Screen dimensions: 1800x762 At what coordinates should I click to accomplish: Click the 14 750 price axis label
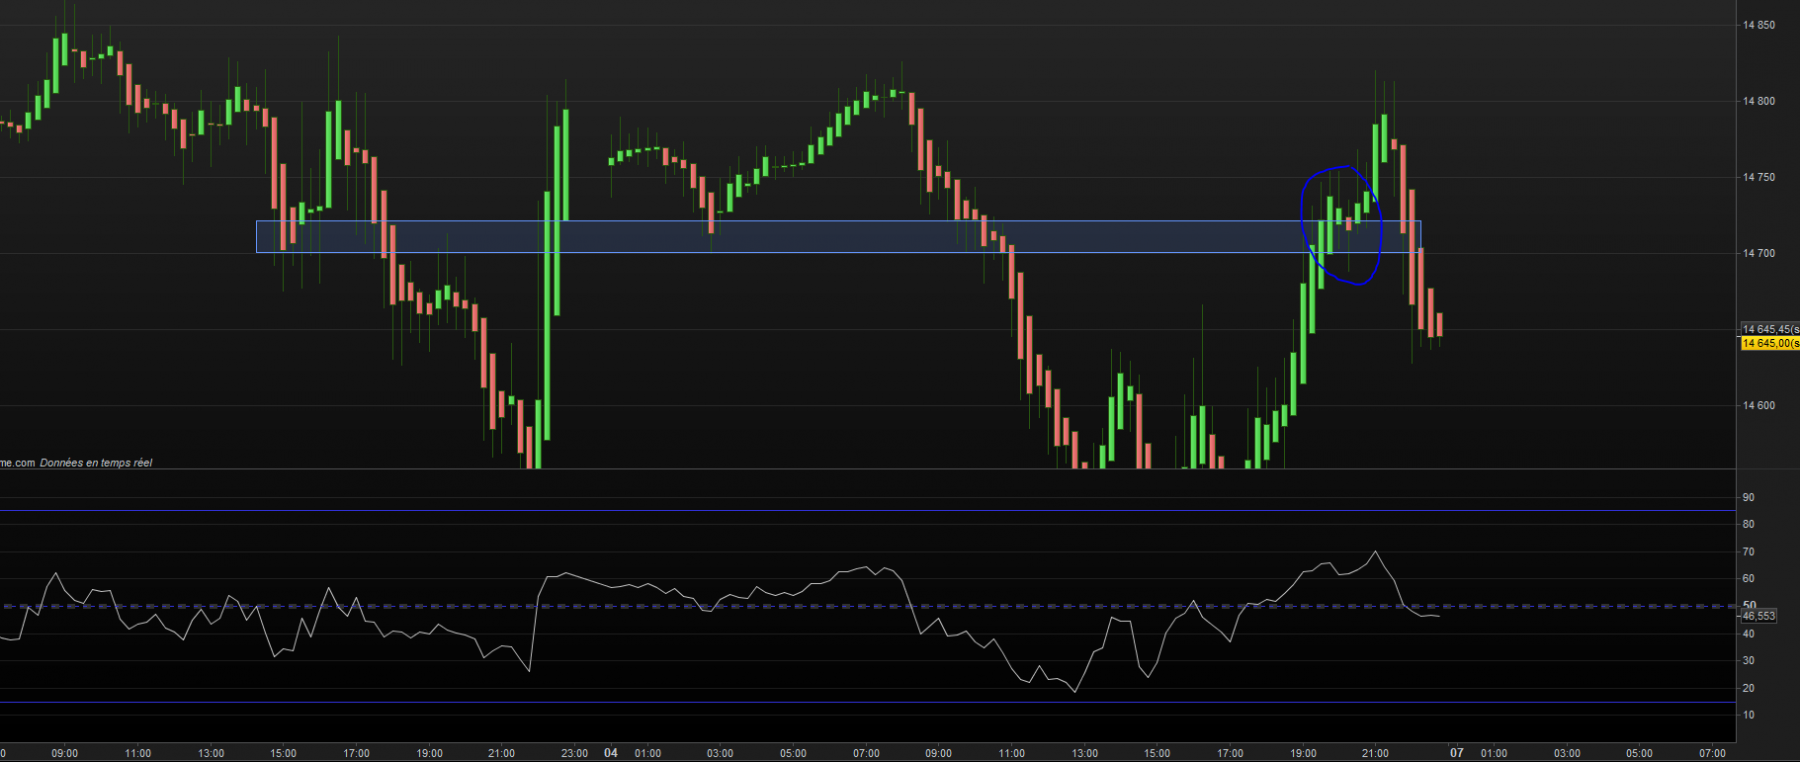pos(1759,177)
